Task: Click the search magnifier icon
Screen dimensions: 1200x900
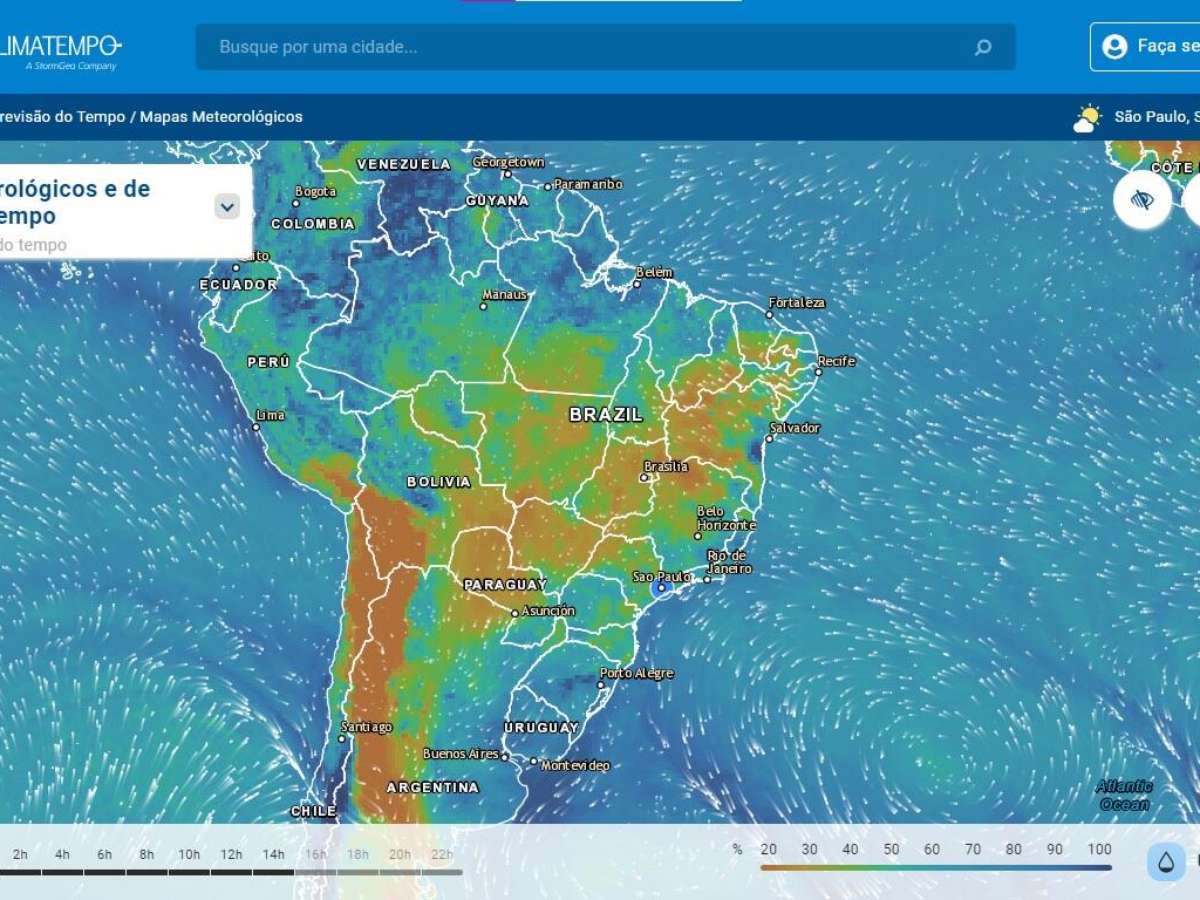Action: 983,47
